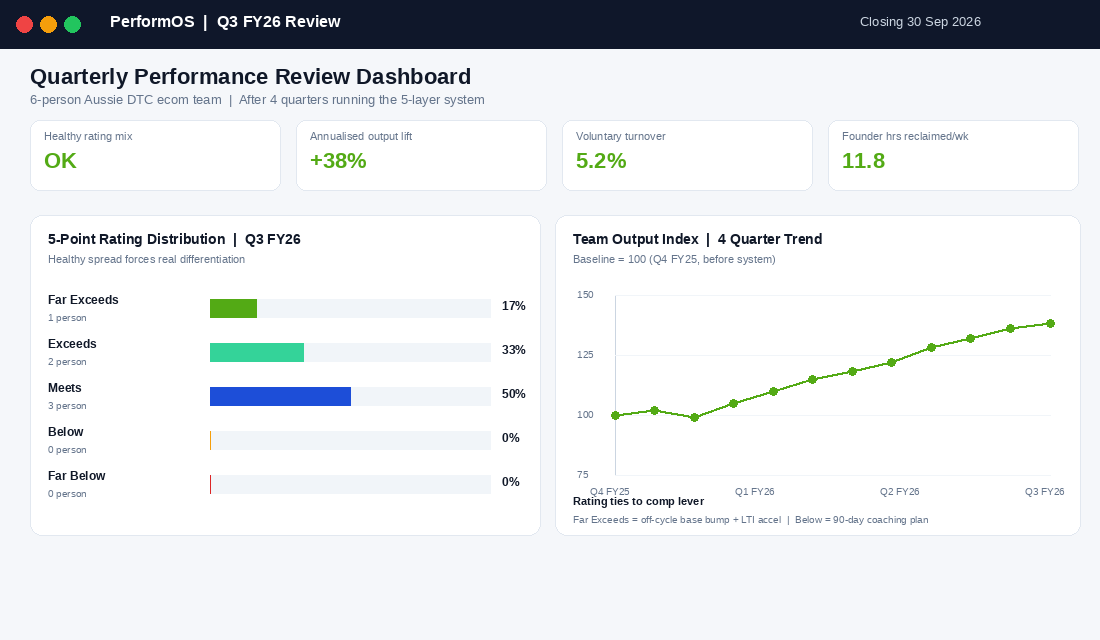
Task: Click the Q3 FY26 axis label
Action: 1045,491
